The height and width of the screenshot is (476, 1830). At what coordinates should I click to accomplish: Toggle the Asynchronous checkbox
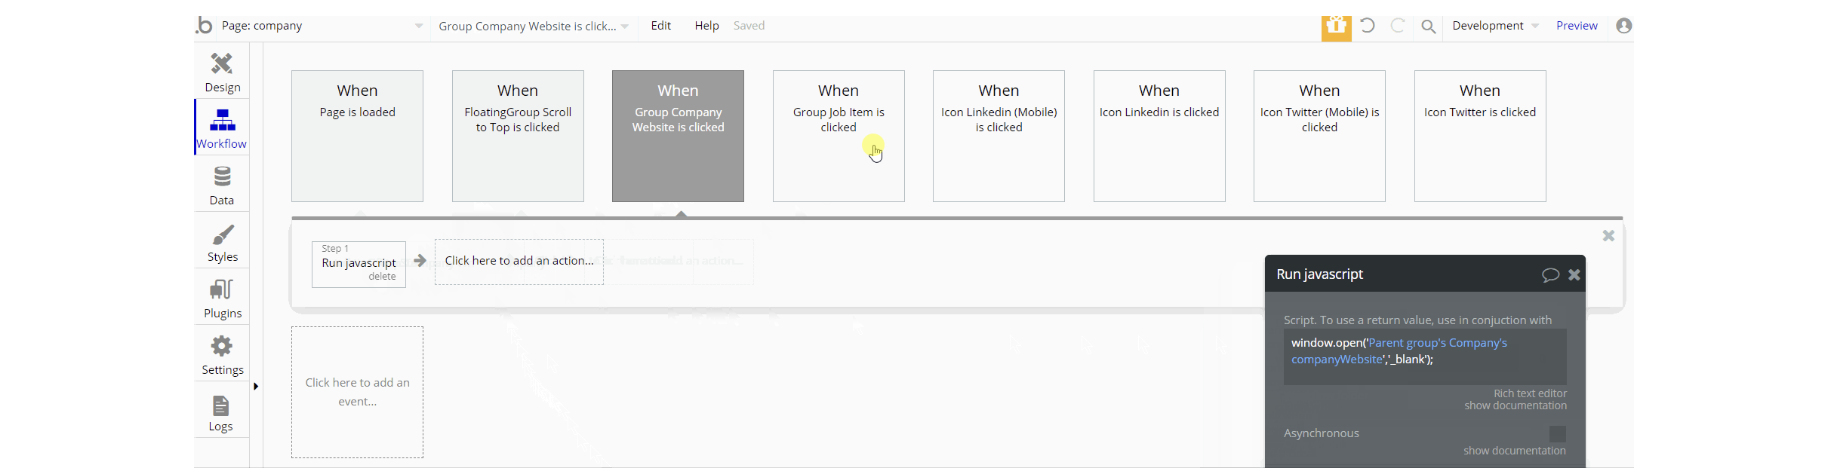point(1557,434)
